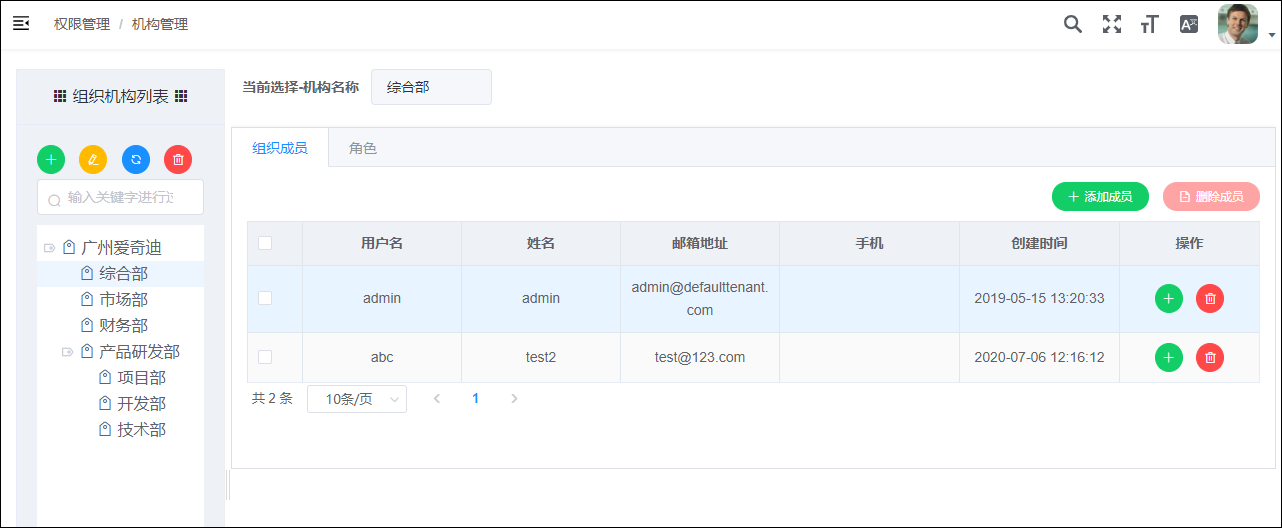Viewport: 1282px width, 528px height.
Task: Click the email admin@defaulttenant.com cell
Action: point(700,298)
